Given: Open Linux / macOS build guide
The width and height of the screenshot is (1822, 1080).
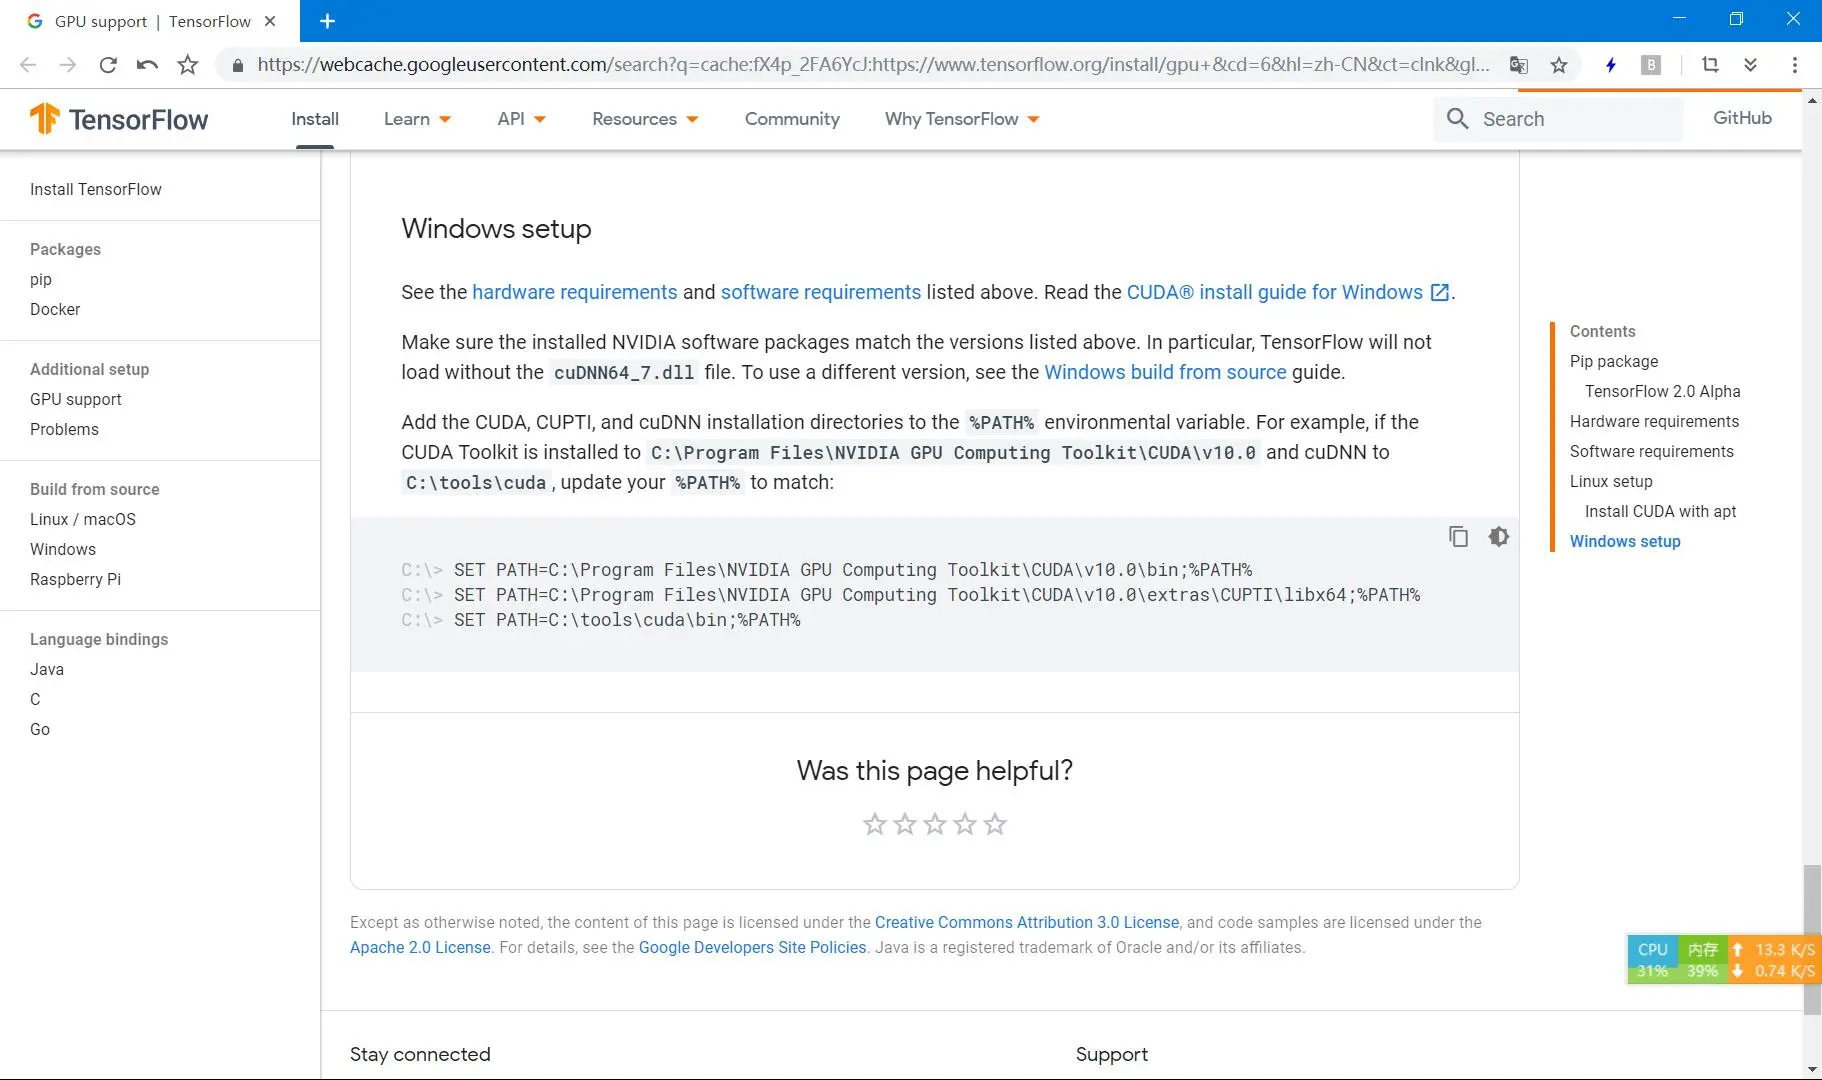Looking at the screenshot, I should pos(83,519).
